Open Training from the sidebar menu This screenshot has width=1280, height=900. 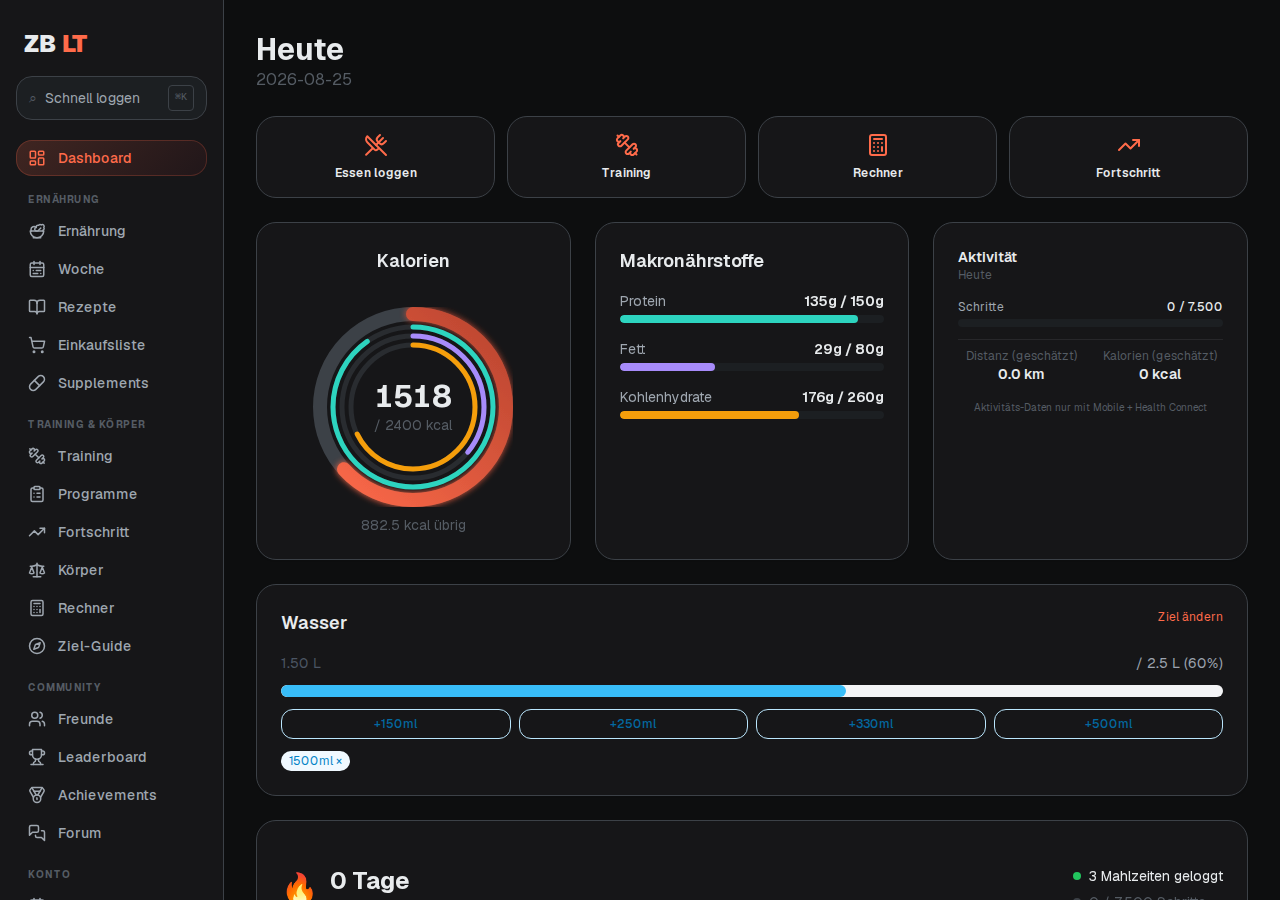click(111, 456)
